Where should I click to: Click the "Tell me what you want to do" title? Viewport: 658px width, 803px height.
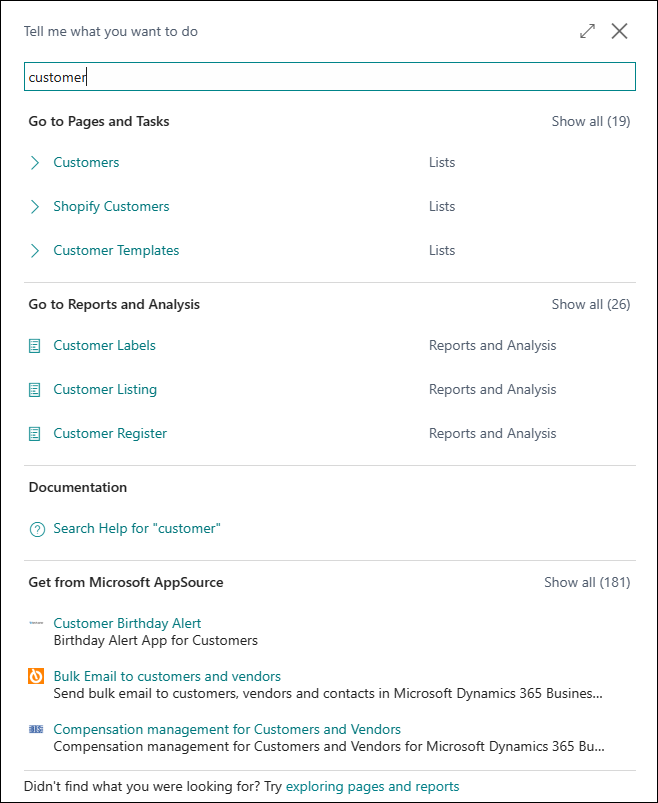pos(111,31)
